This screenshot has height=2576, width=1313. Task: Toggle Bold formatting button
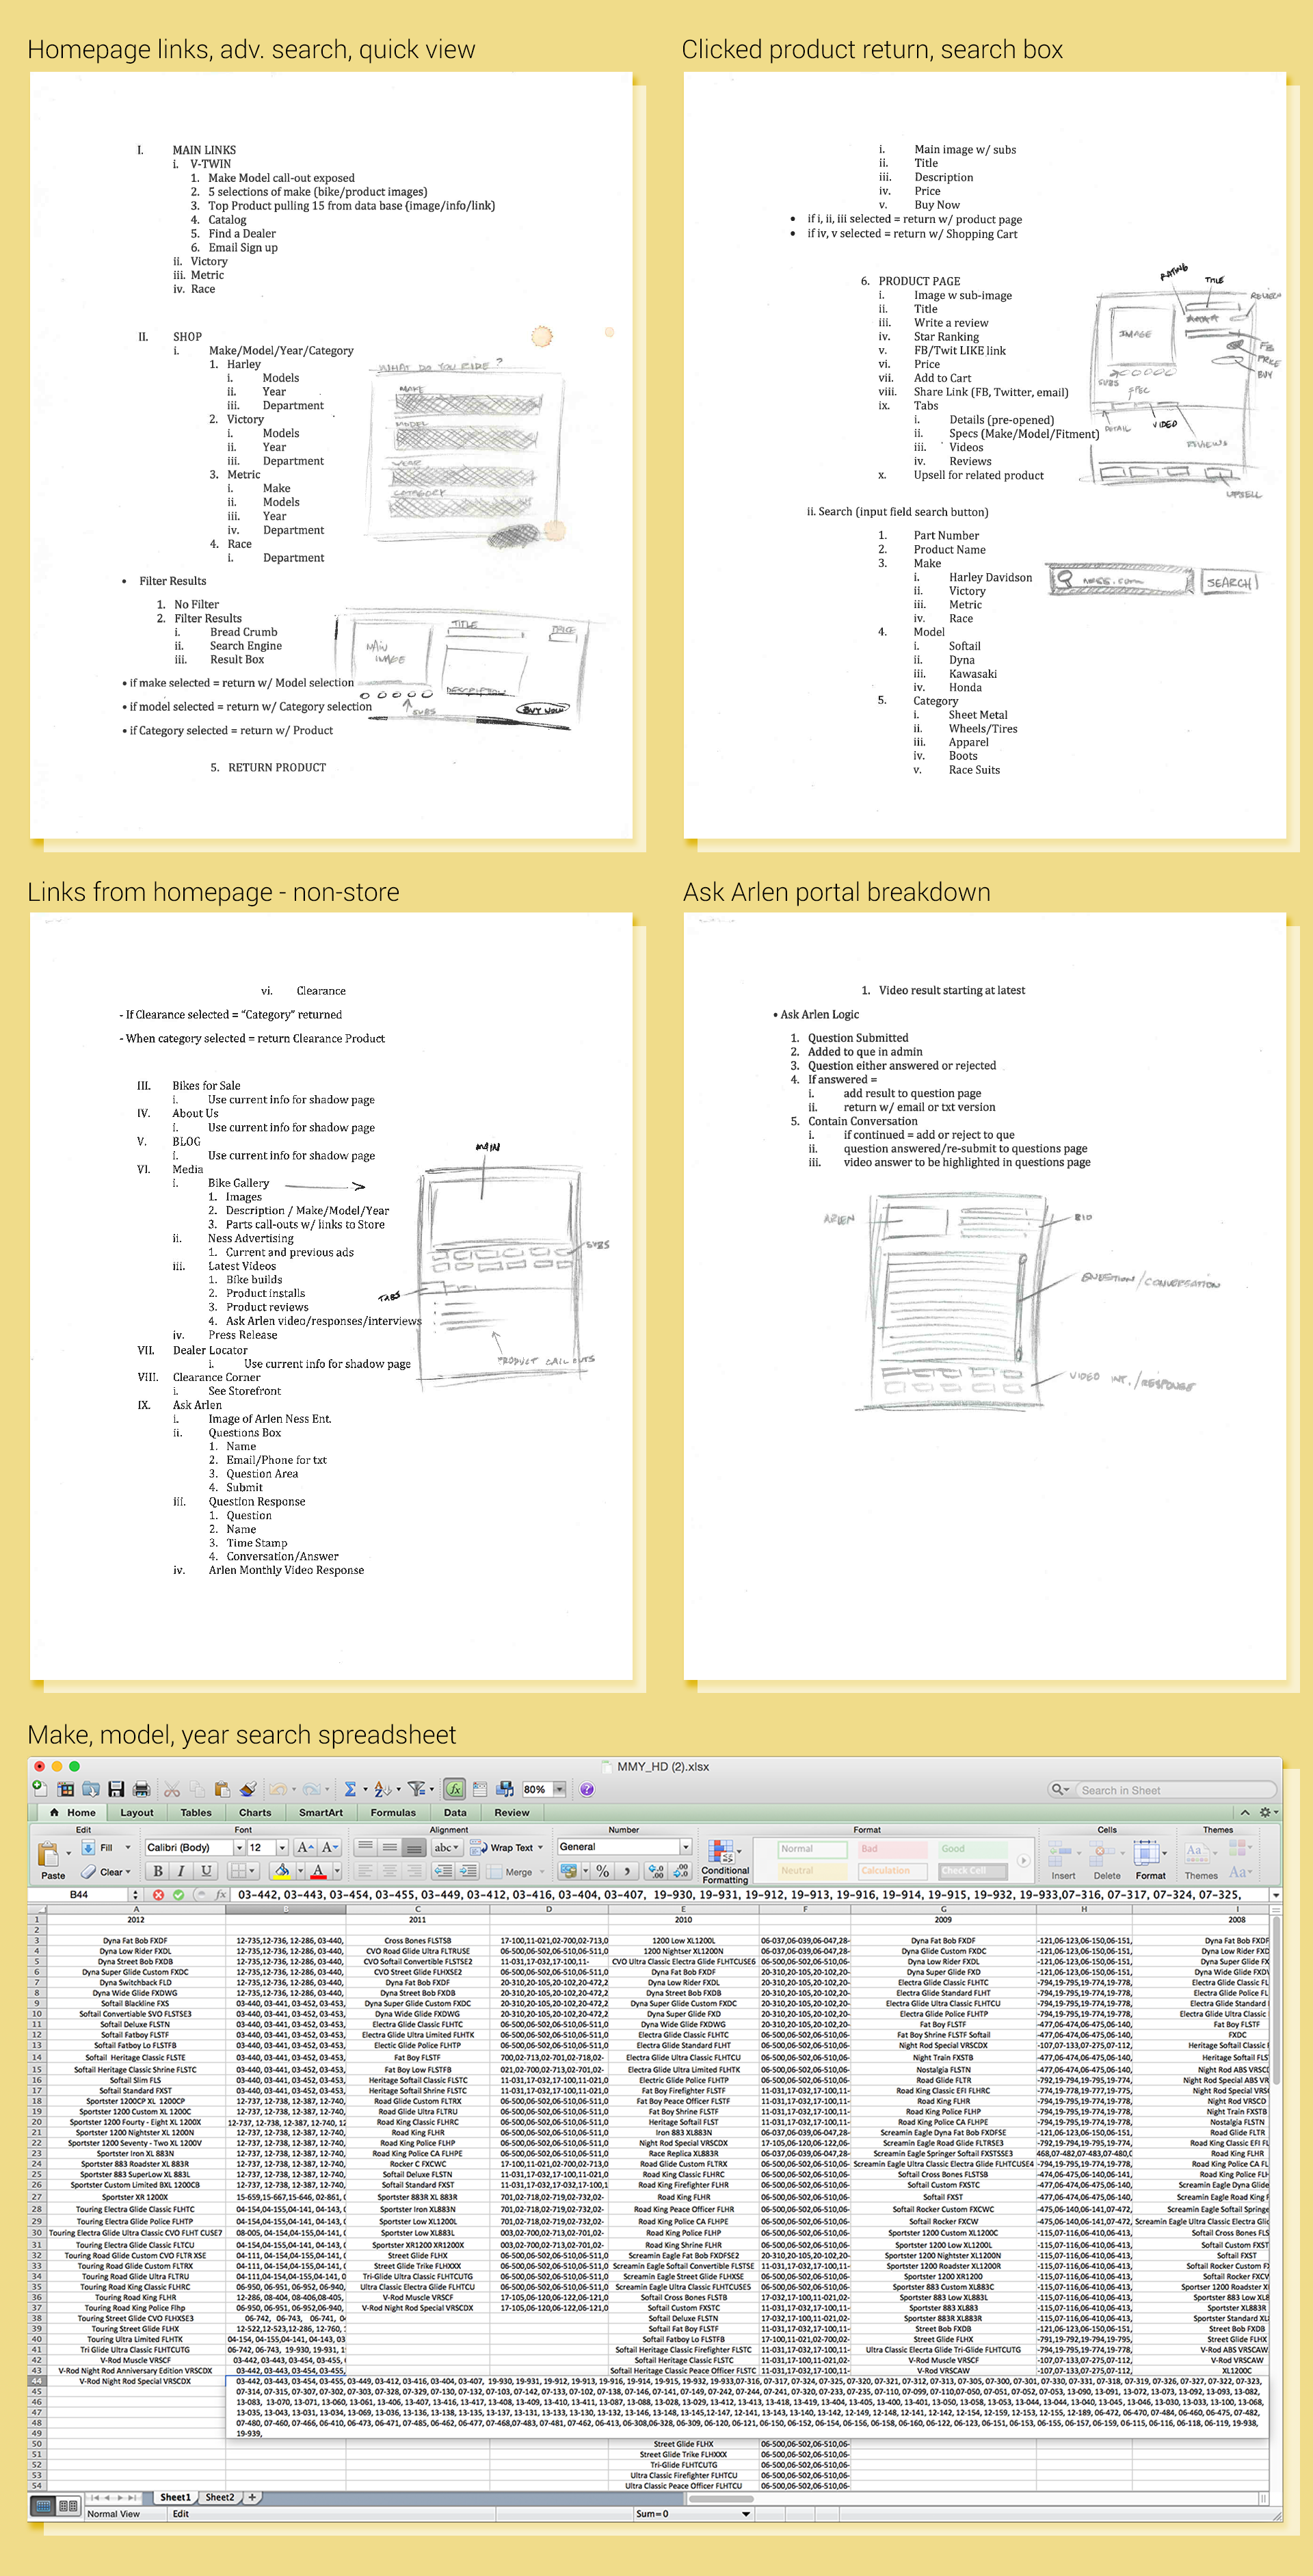[x=157, y=1871]
